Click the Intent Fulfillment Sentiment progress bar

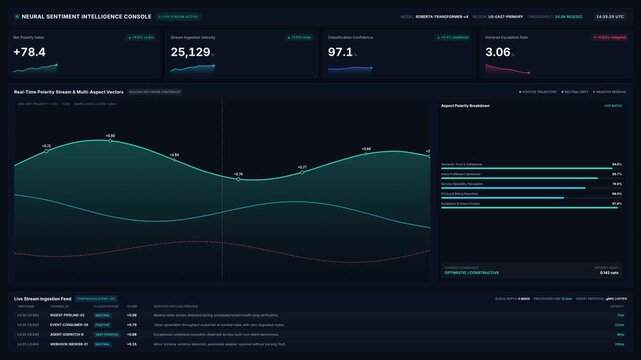coord(531,178)
